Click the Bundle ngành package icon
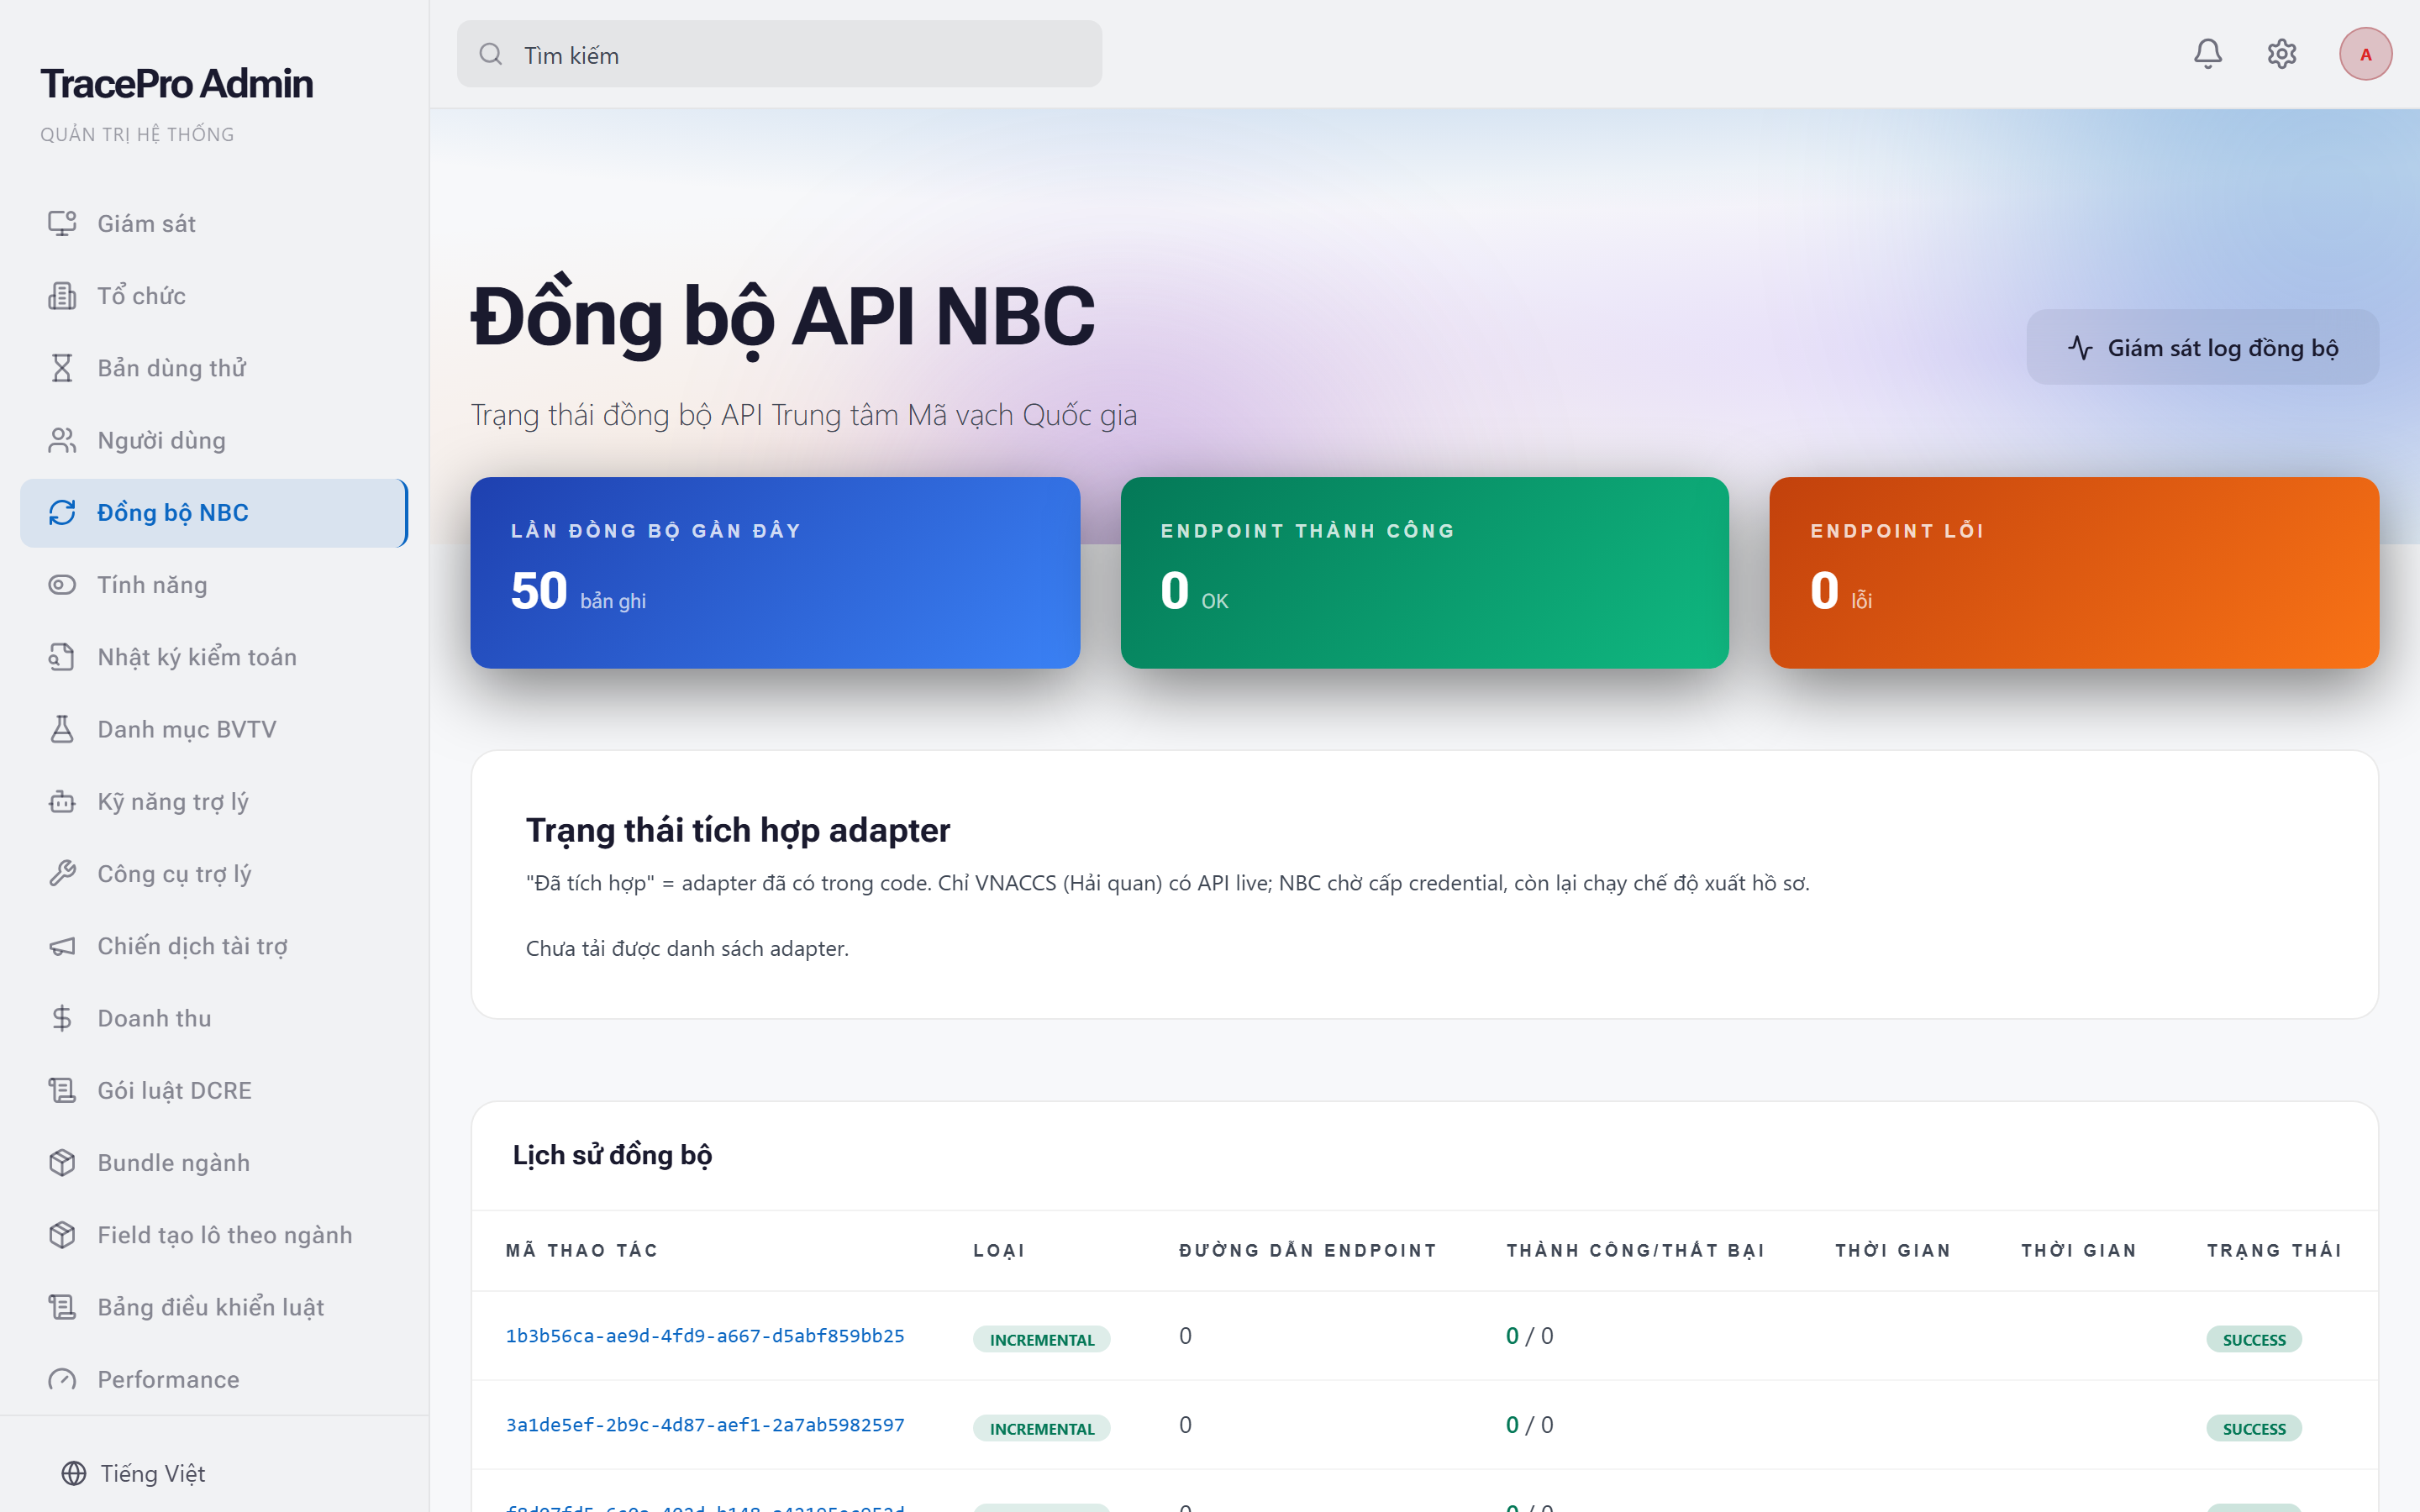The width and height of the screenshot is (2420, 1512). [x=62, y=1162]
